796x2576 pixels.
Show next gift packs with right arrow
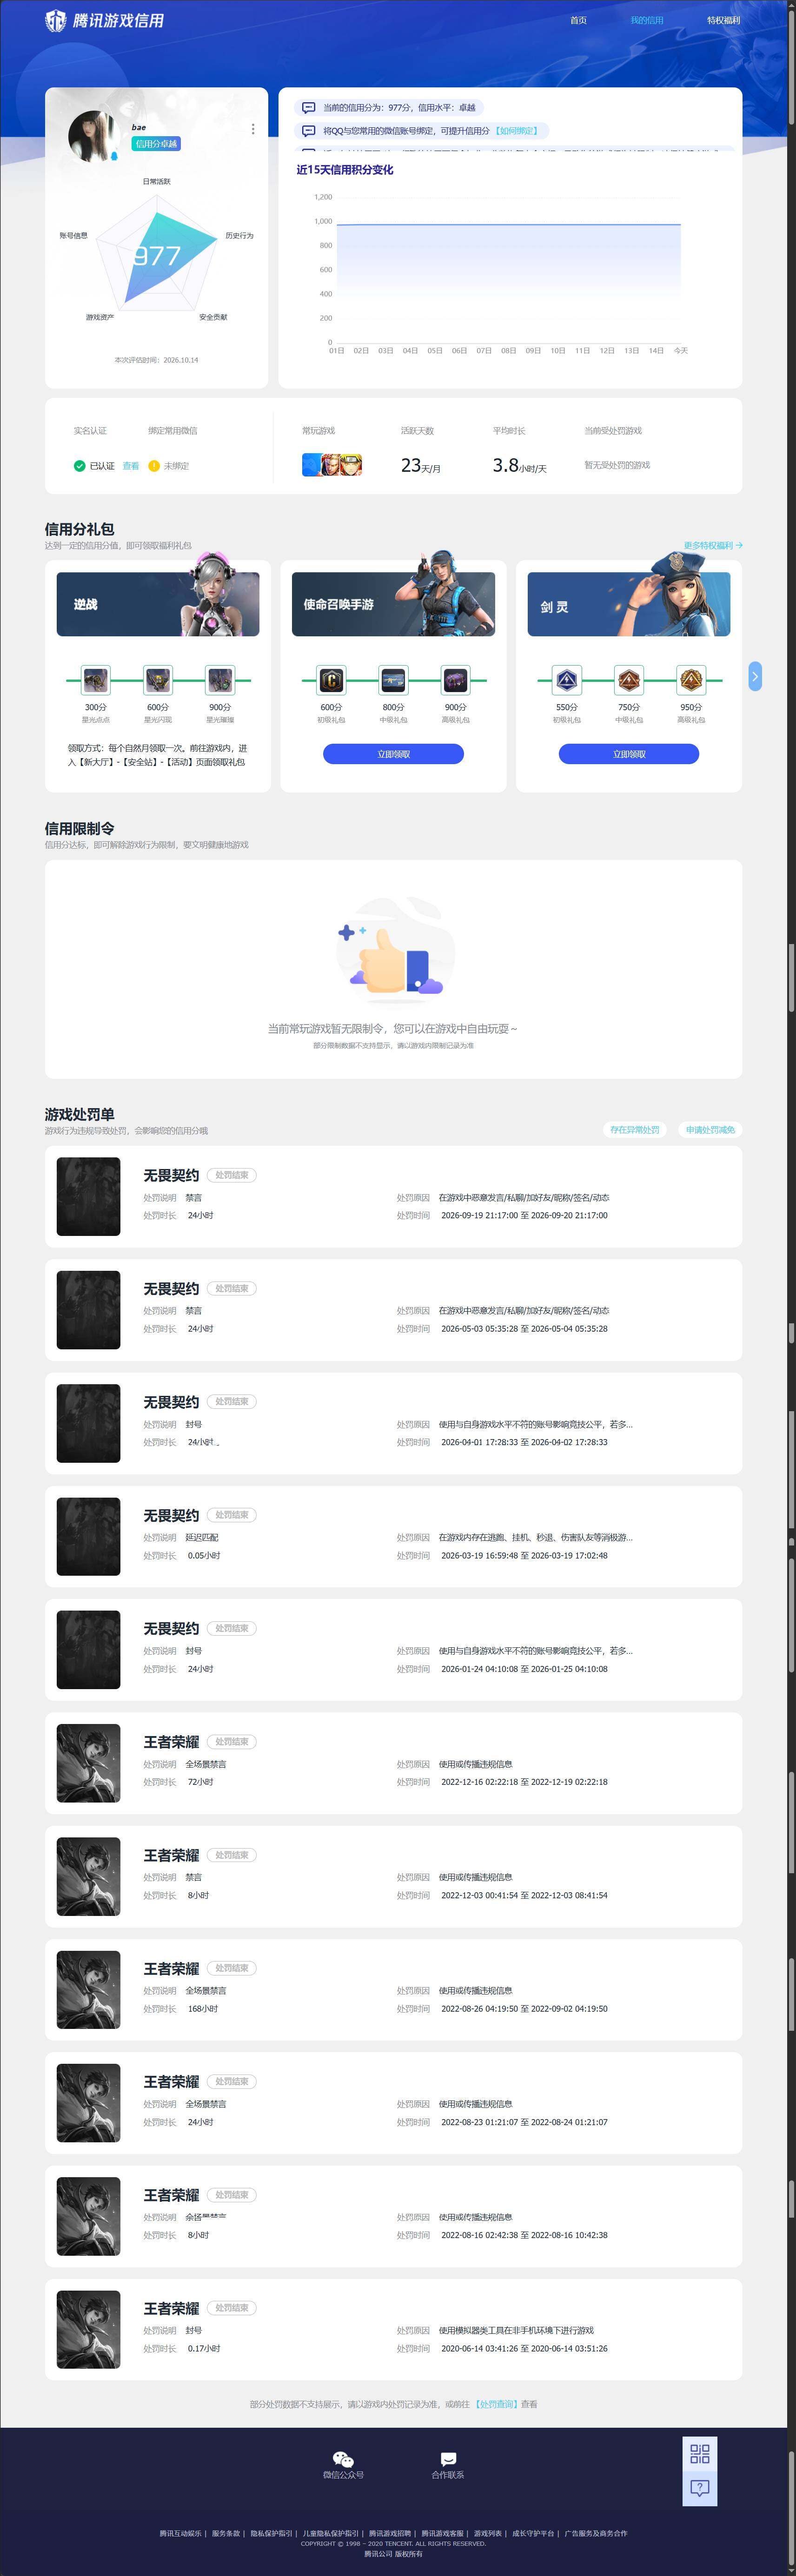pos(755,677)
